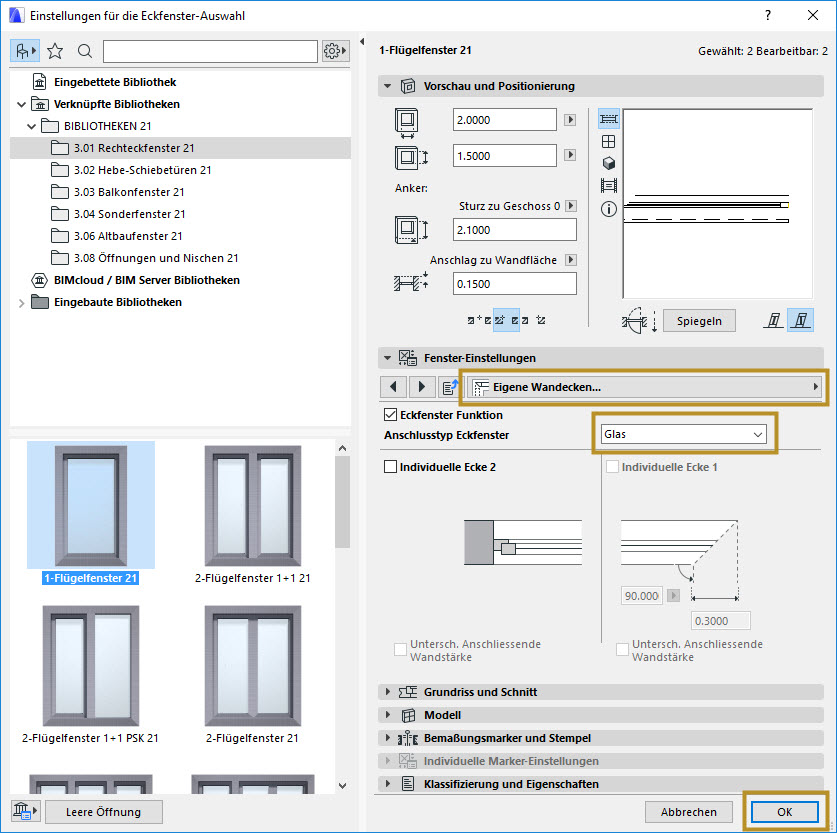Click the library search text field
837x833 pixels.
210,51
